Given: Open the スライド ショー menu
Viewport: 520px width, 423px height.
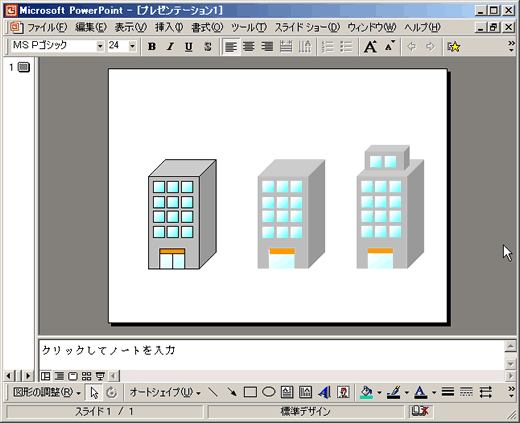Looking at the screenshot, I should pyautogui.click(x=307, y=27).
